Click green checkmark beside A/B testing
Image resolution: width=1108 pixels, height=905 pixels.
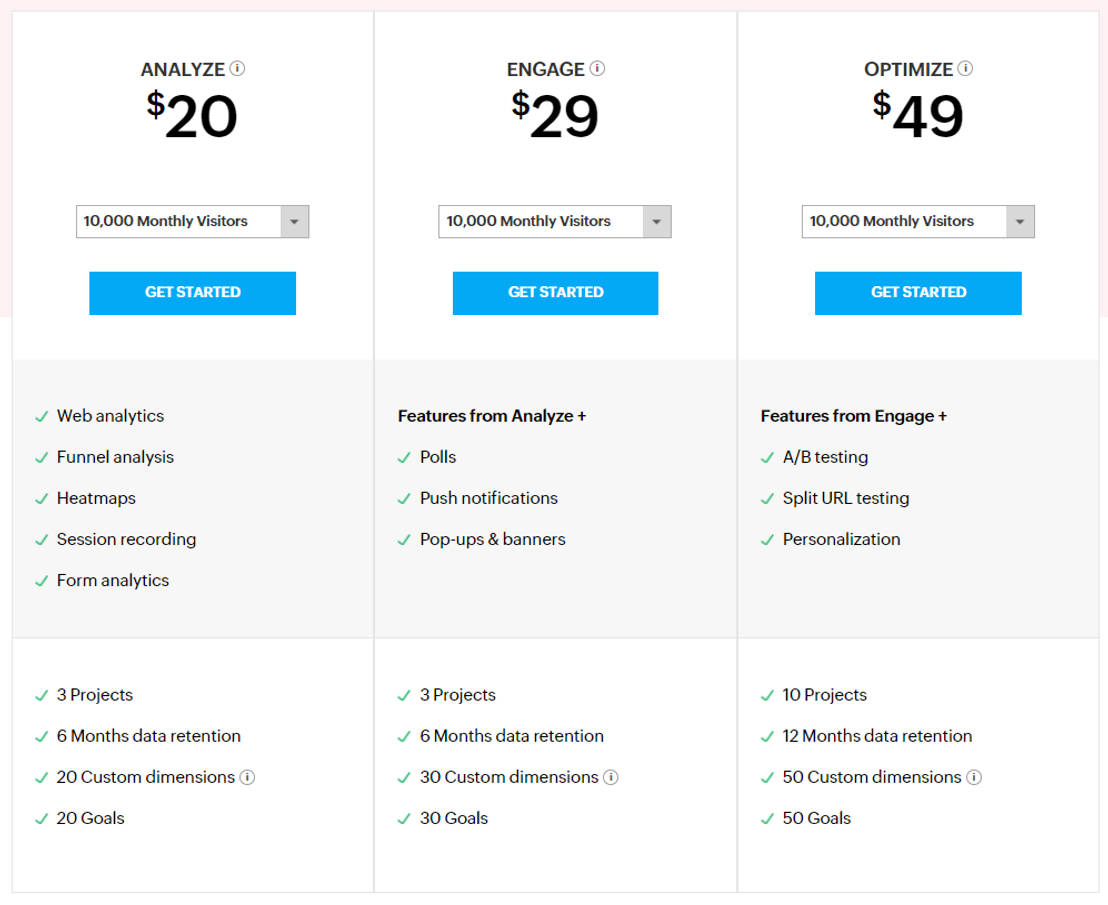767,457
